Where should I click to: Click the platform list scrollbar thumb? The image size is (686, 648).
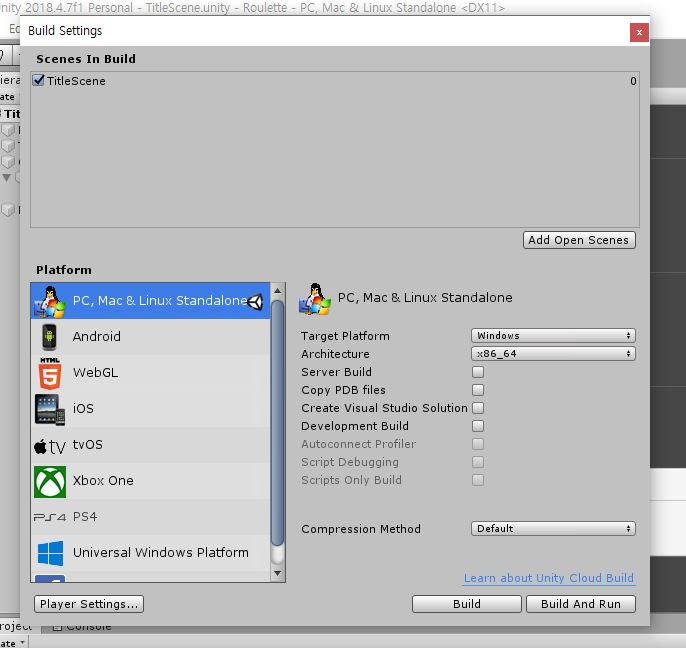277,423
